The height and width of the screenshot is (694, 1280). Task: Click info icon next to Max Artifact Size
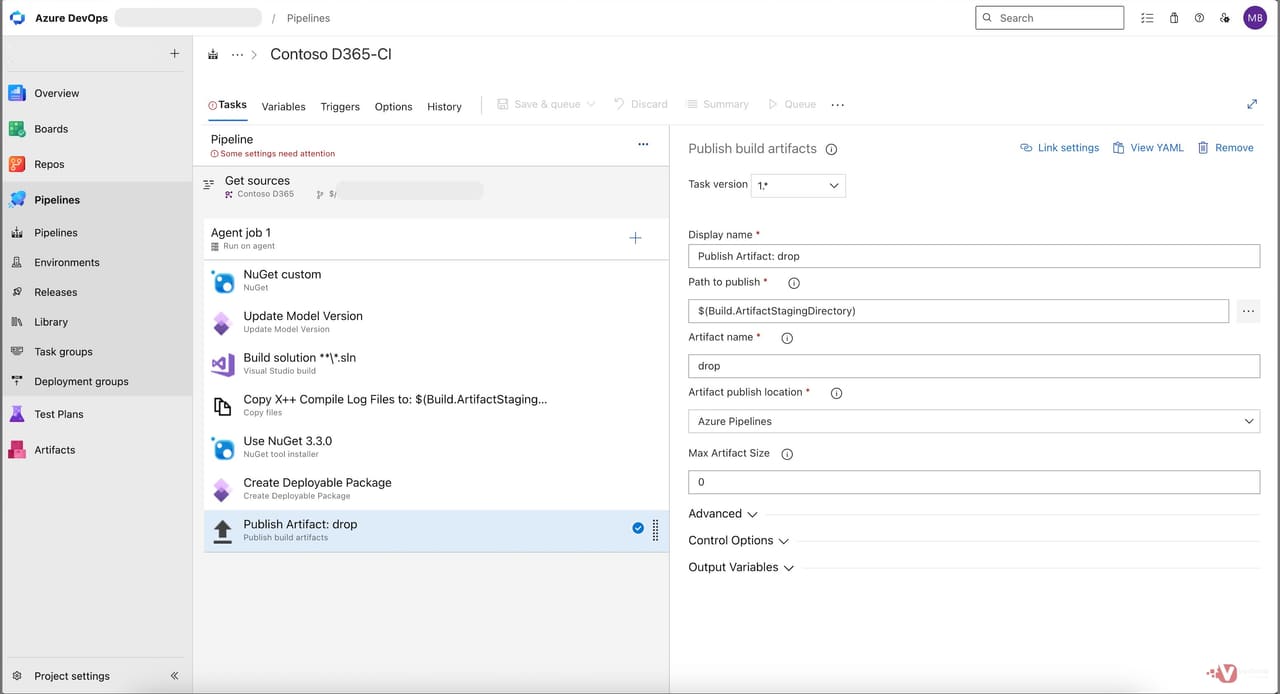787,454
